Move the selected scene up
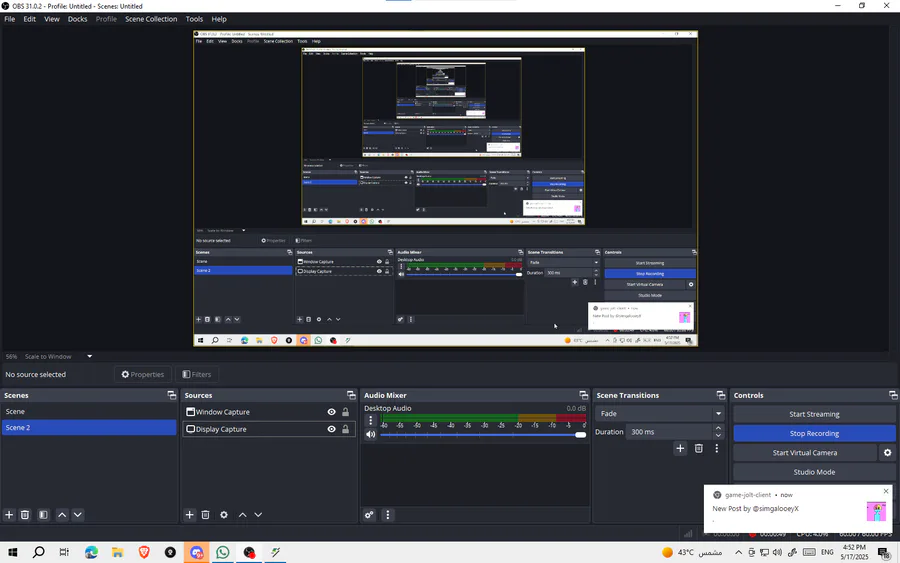 click(x=62, y=515)
